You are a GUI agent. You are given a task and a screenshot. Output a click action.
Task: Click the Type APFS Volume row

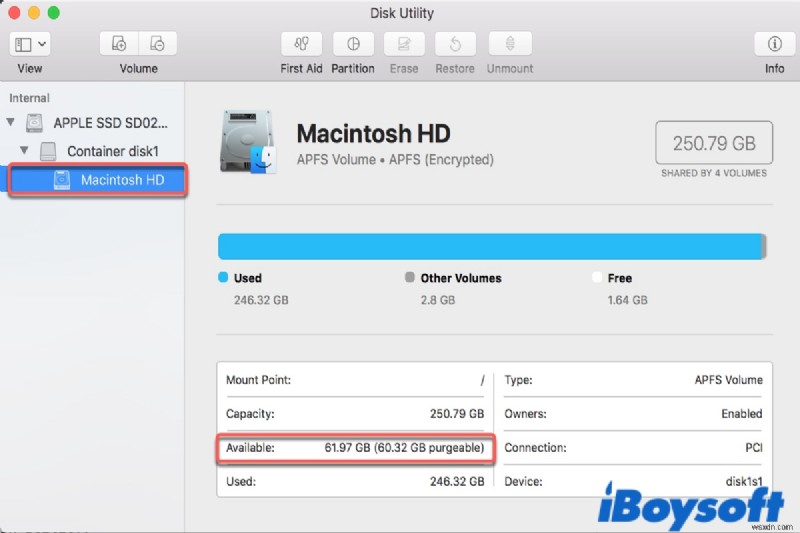pos(633,380)
